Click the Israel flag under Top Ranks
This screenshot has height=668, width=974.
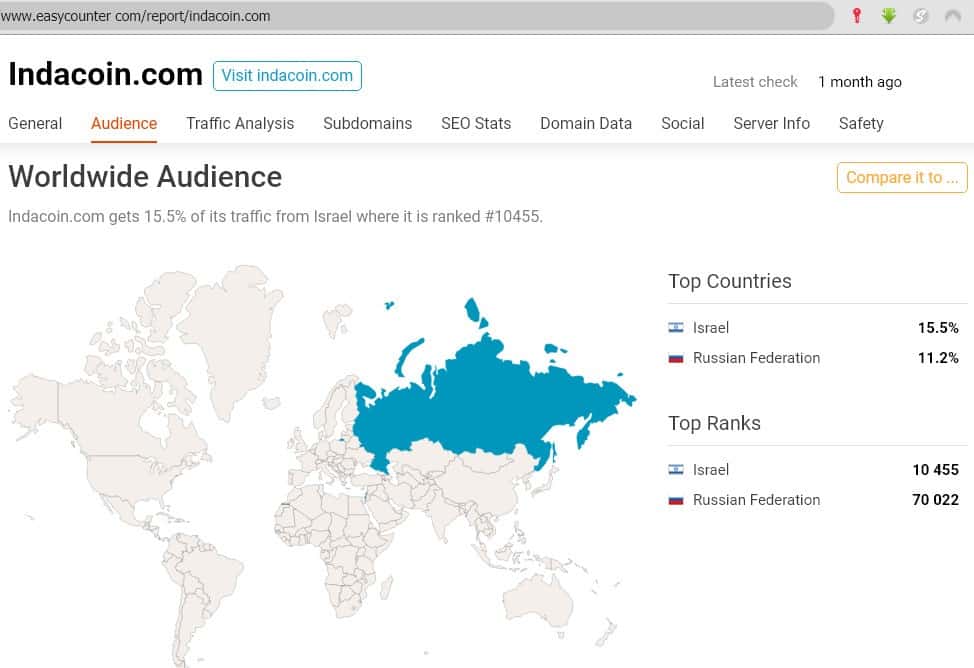[676, 470]
